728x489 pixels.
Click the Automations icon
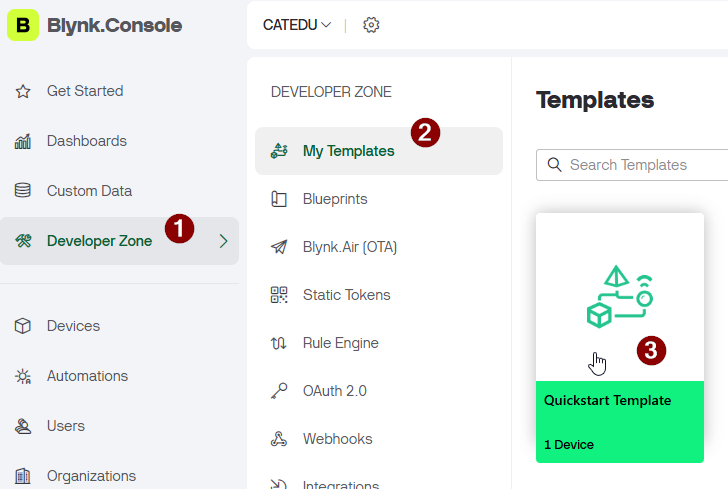tap(23, 376)
